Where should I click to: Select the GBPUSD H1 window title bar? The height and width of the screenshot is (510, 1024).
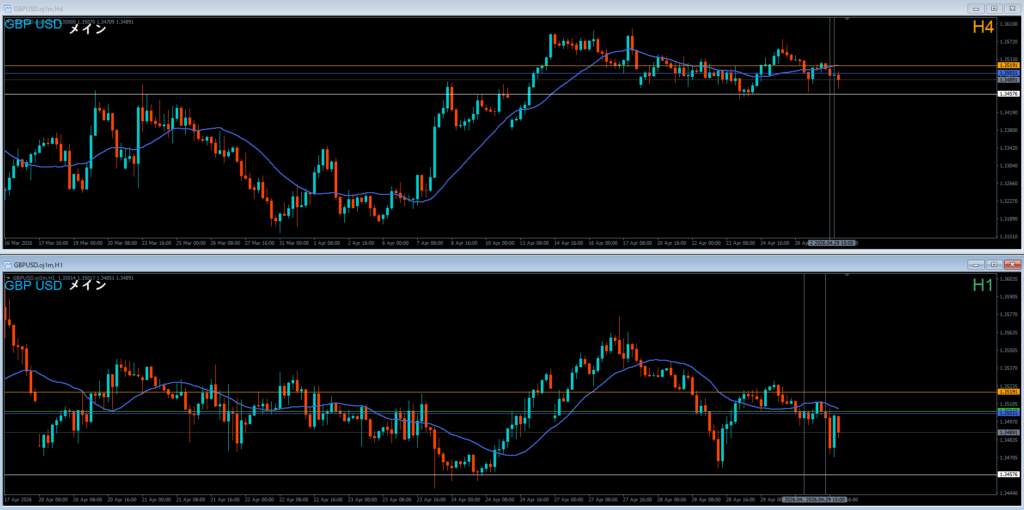[x=400, y=265]
